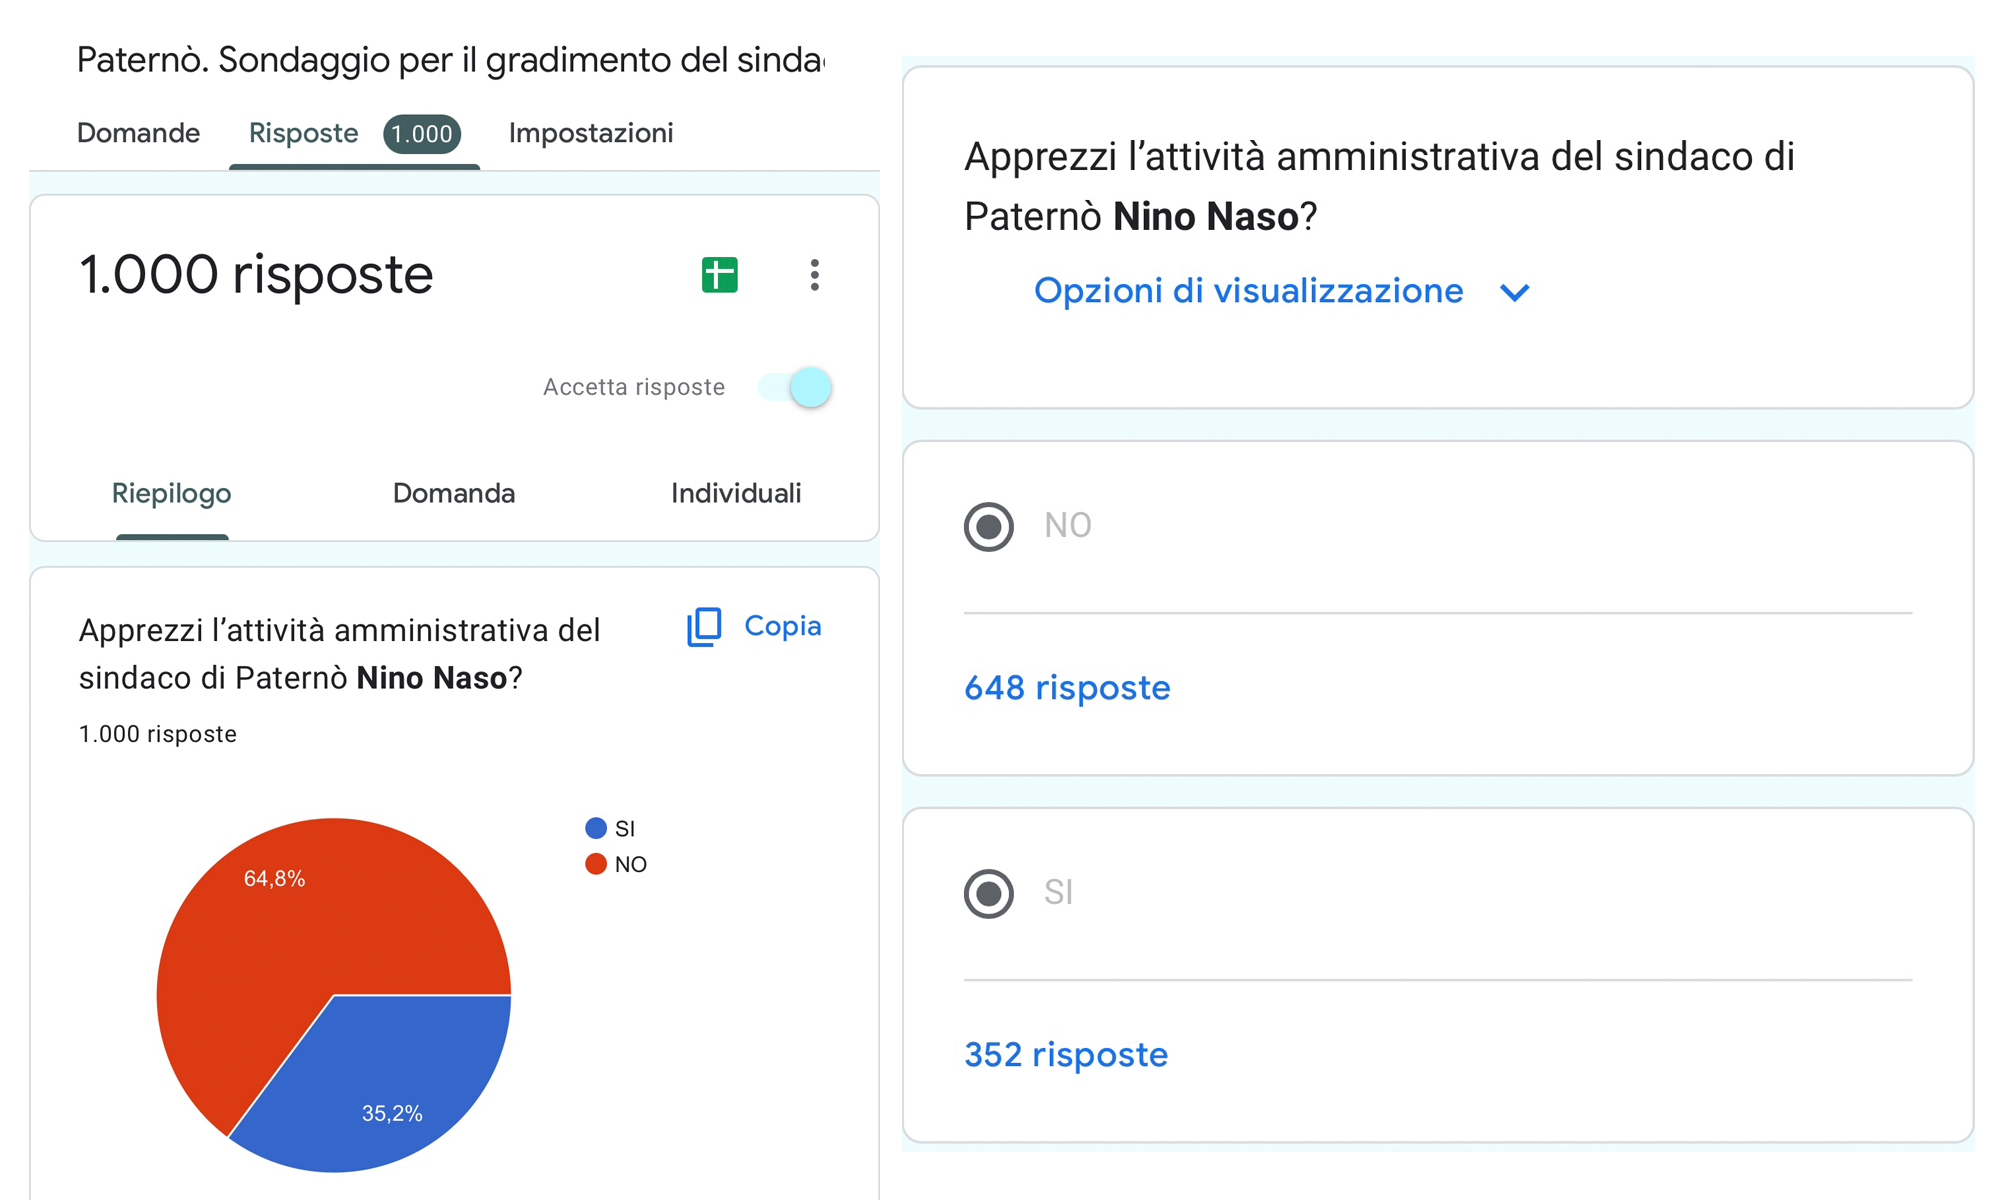Click the 'Accetta risposte' label
2000x1200 pixels.
634,387
